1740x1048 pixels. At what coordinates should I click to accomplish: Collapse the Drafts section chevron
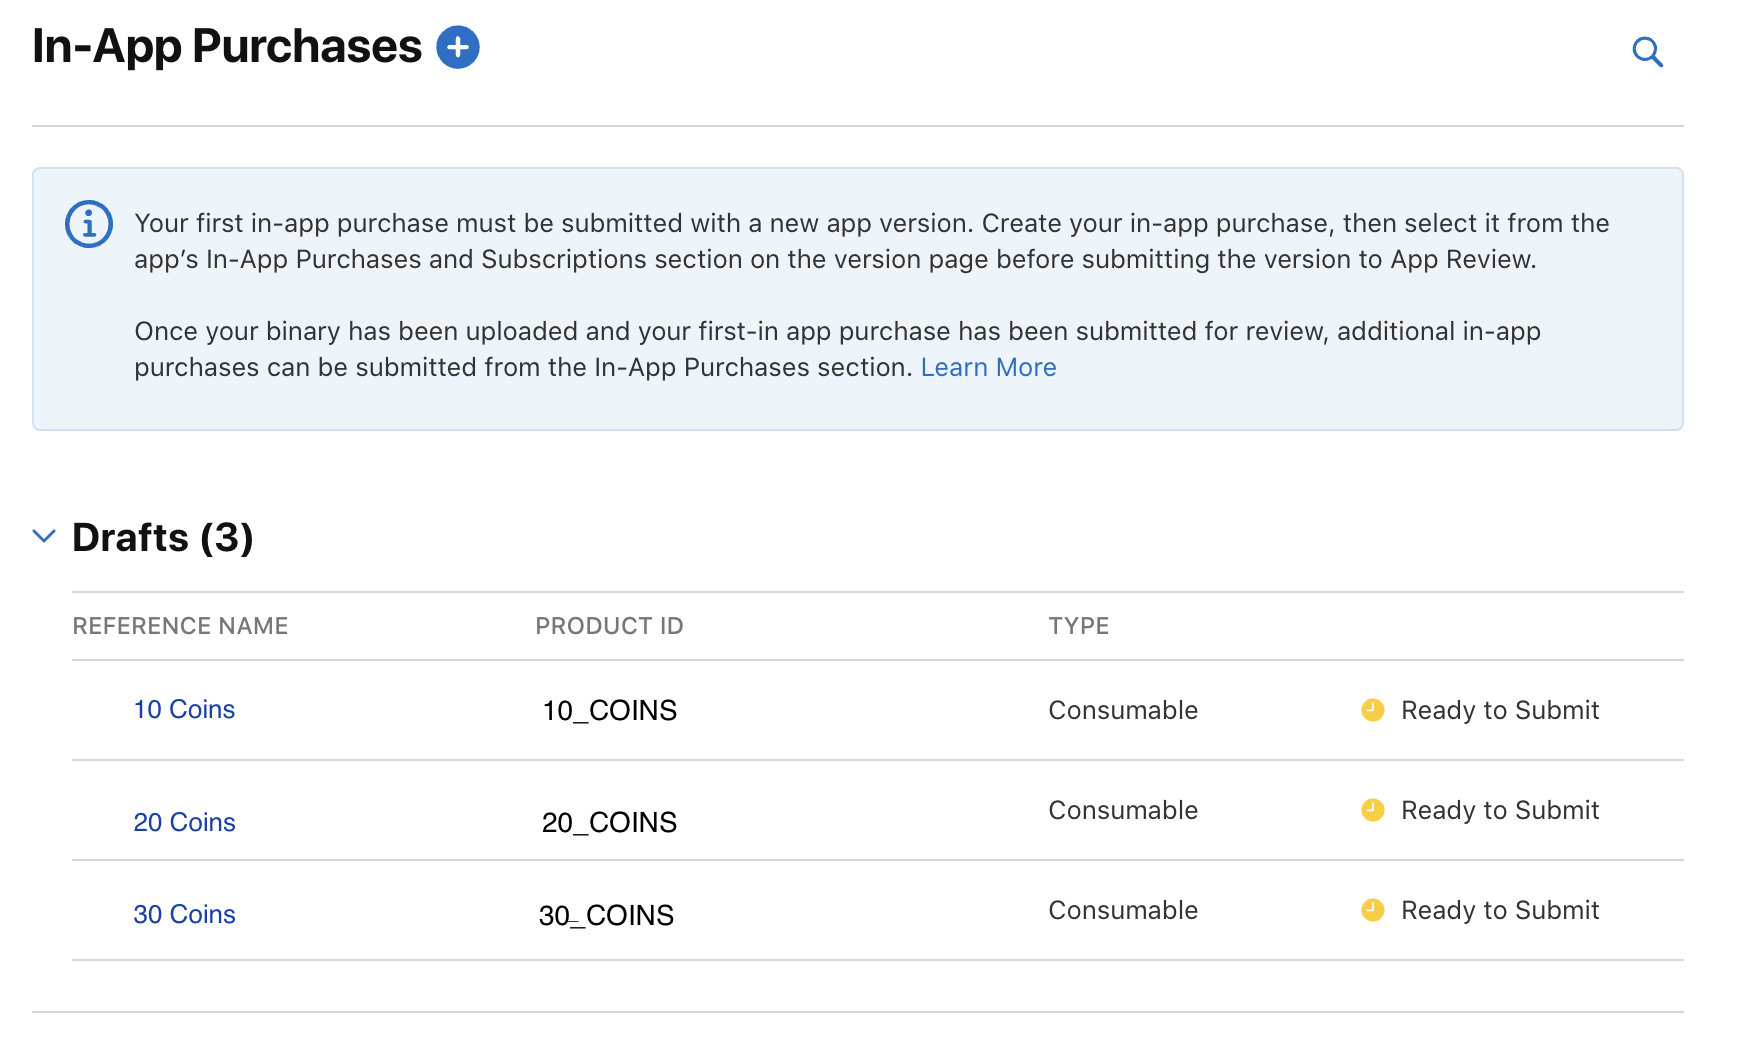tap(44, 536)
